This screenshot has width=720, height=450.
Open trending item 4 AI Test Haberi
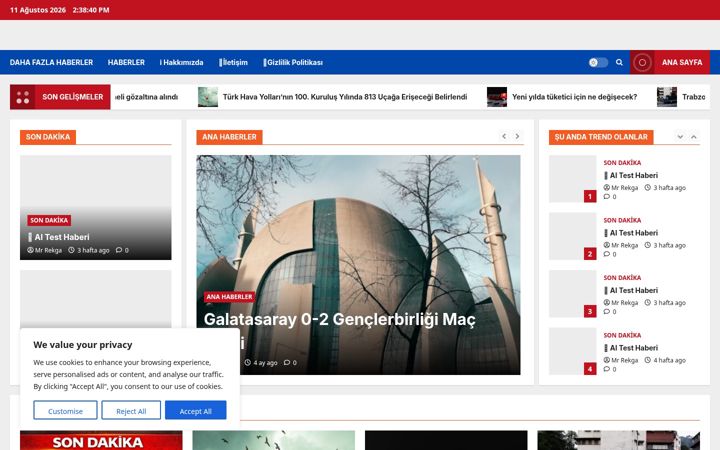coord(633,348)
